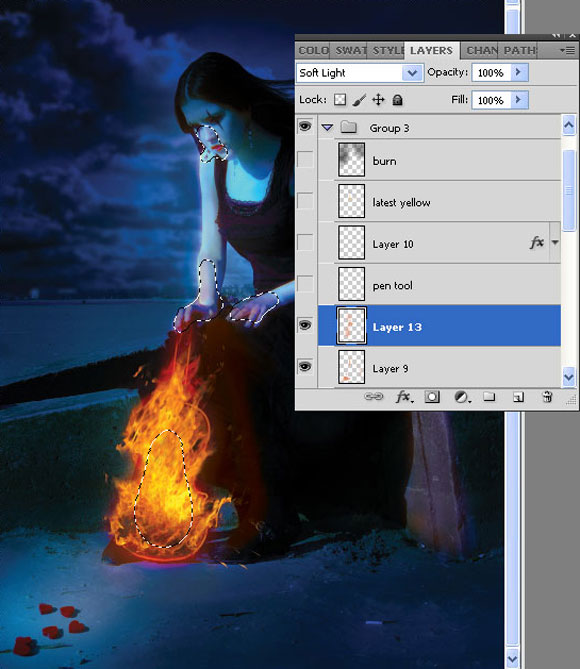Image resolution: width=580 pixels, height=669 pixels.
Task: Click the delete layer trash icon
Action: tap(547, 397)
